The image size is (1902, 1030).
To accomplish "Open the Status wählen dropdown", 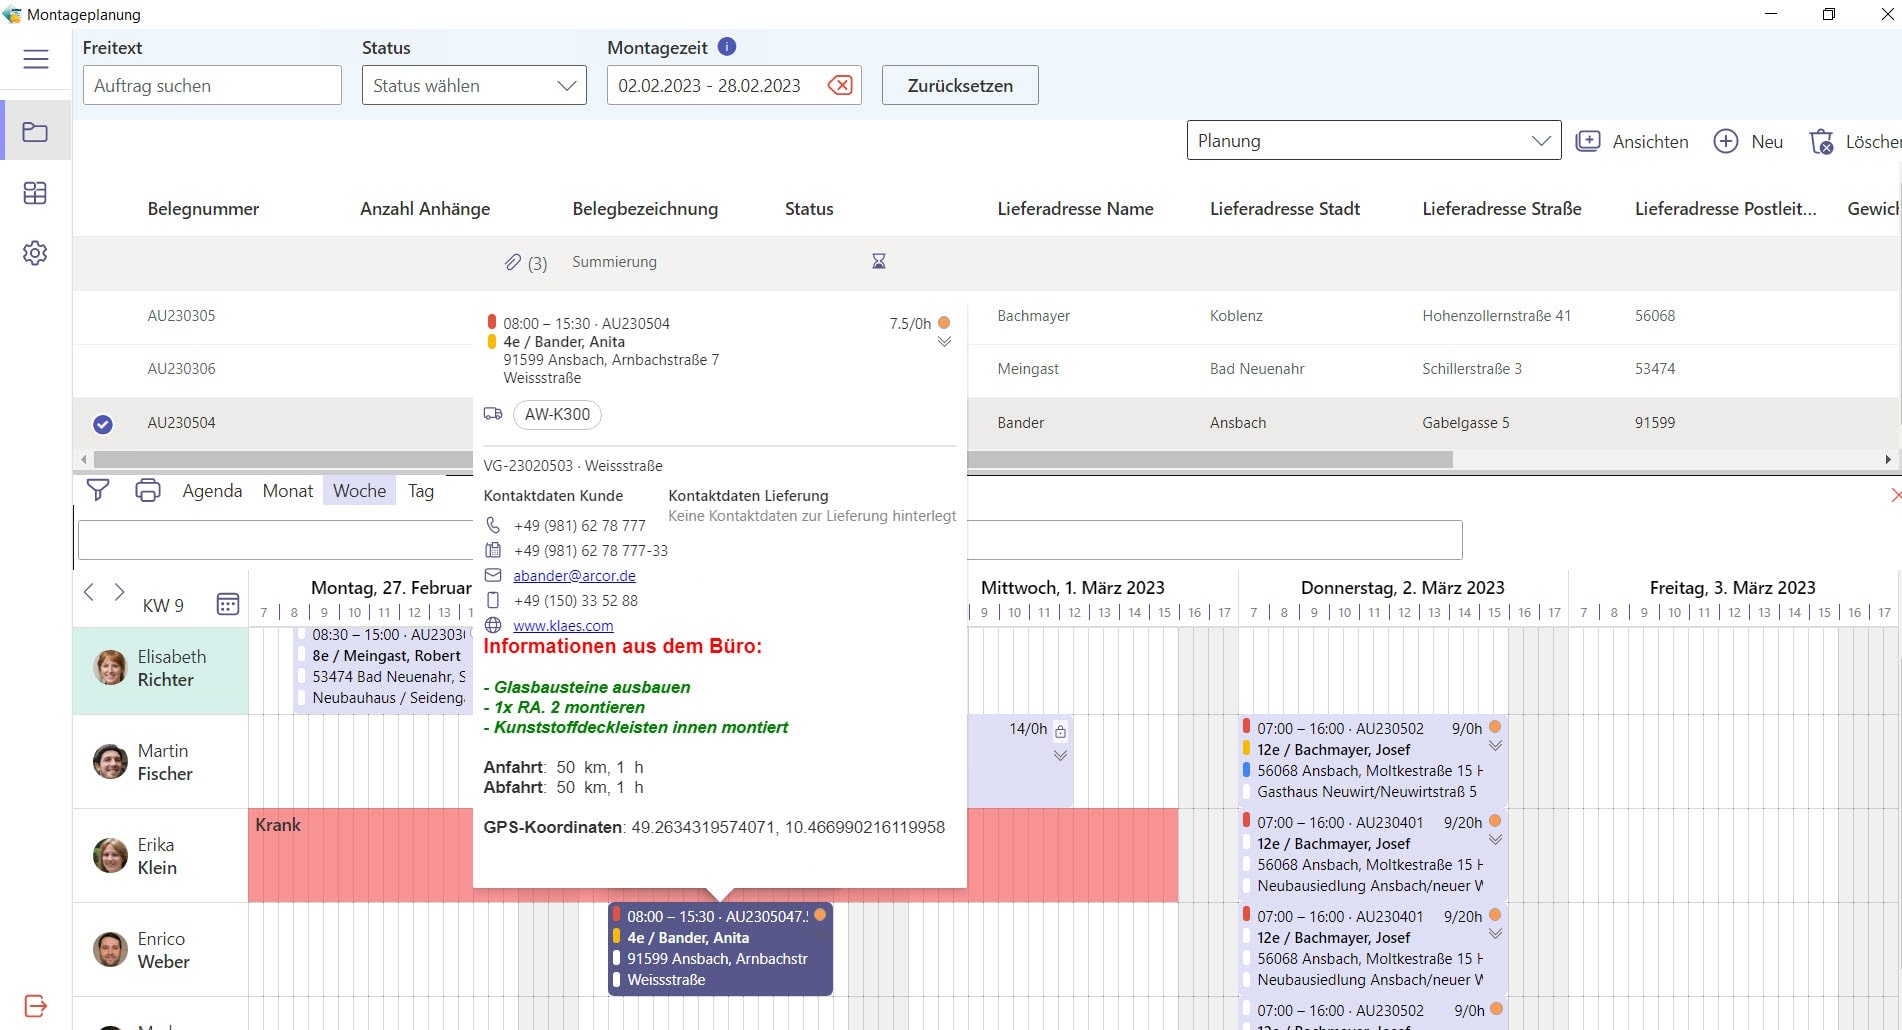I will click(x=474, y=85).
